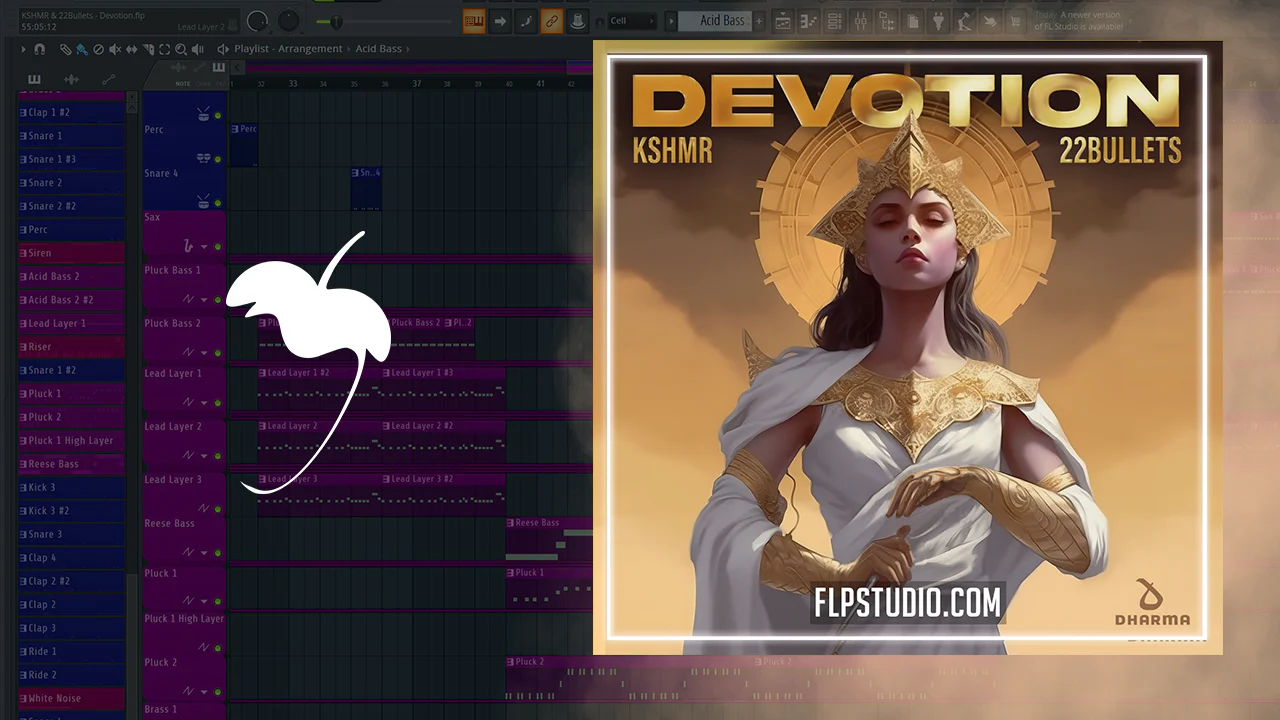
Task: Select the Acid Bass 2 #2 pattern in picker
Action: 72,300
